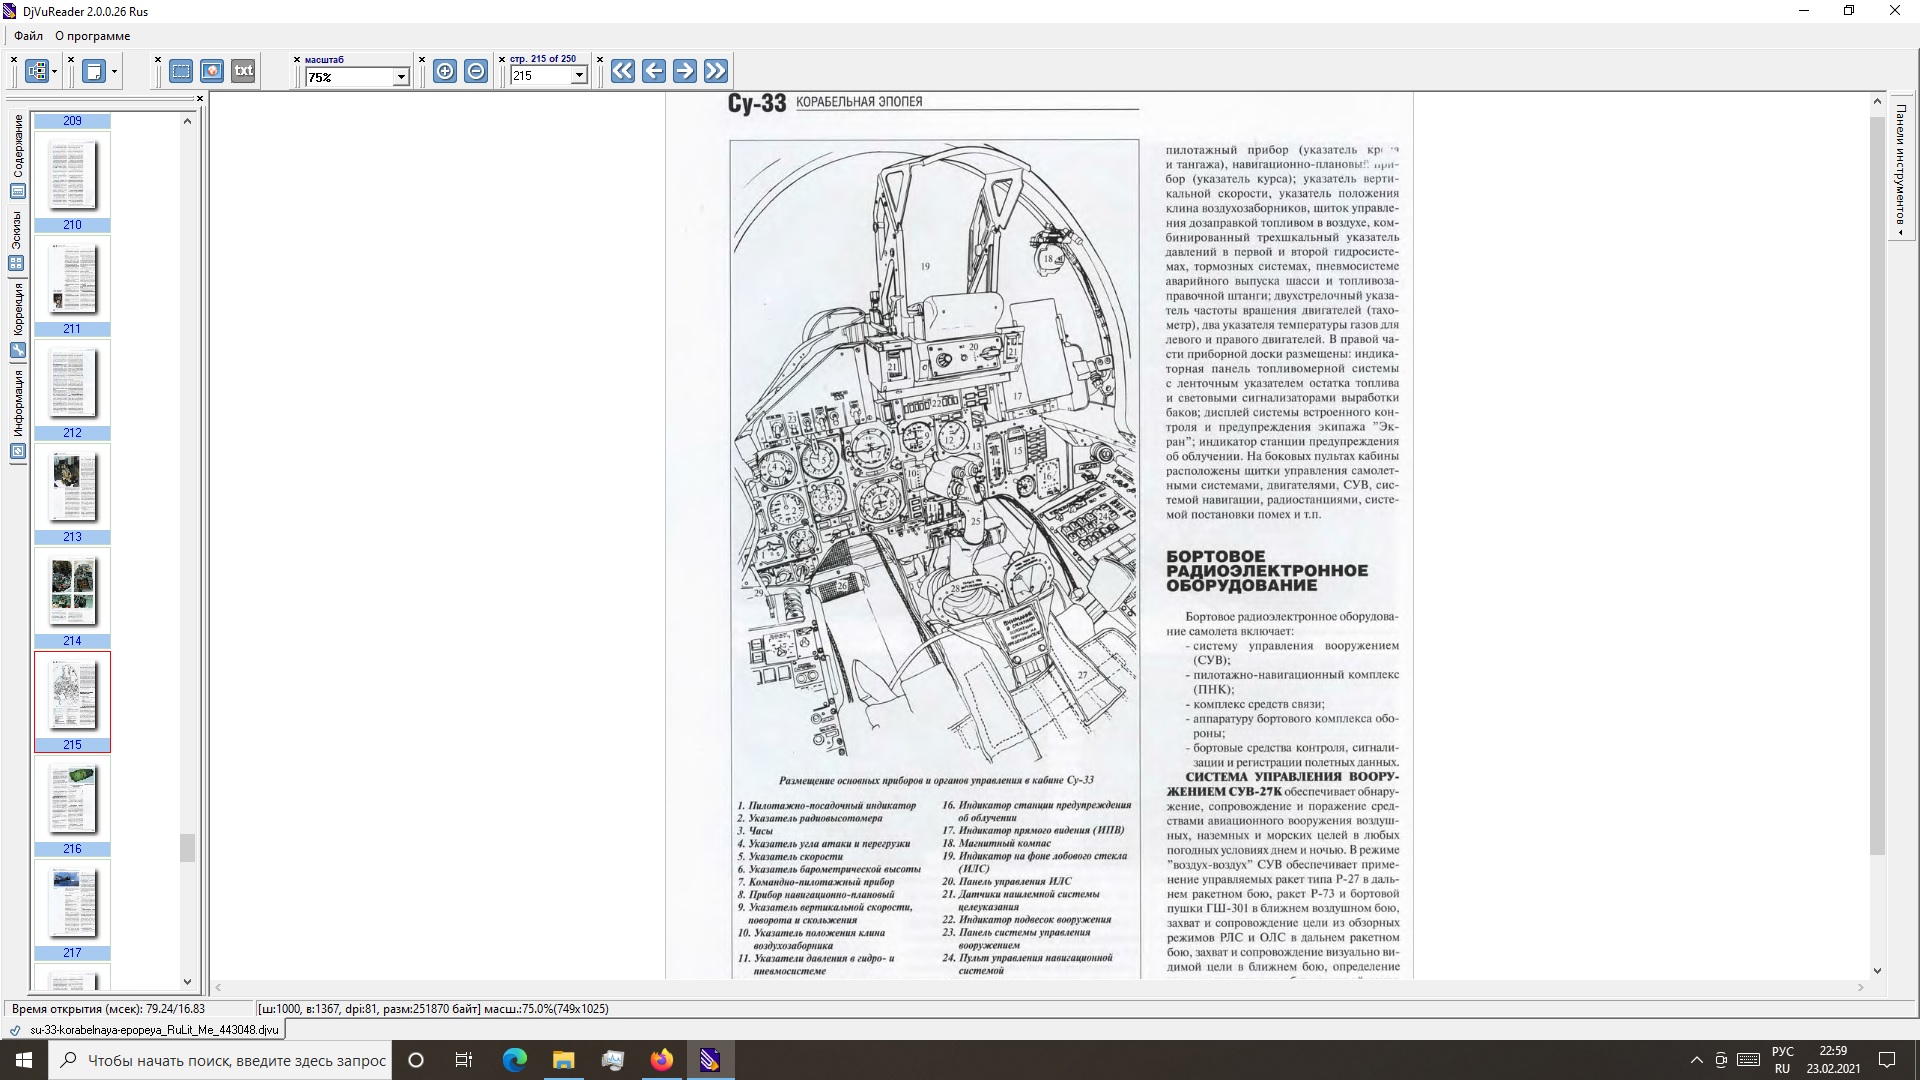Image resolution: width=1920 pixels, height=1080 pixels.
Task: Open the О программе menu
Action: pos(92,36)
